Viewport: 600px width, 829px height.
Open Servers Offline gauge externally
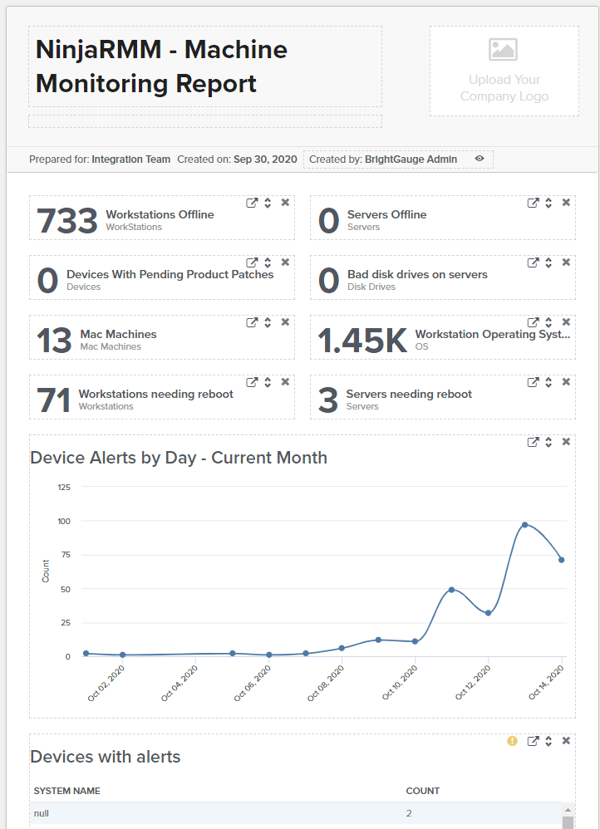click(x=533, y=202)
